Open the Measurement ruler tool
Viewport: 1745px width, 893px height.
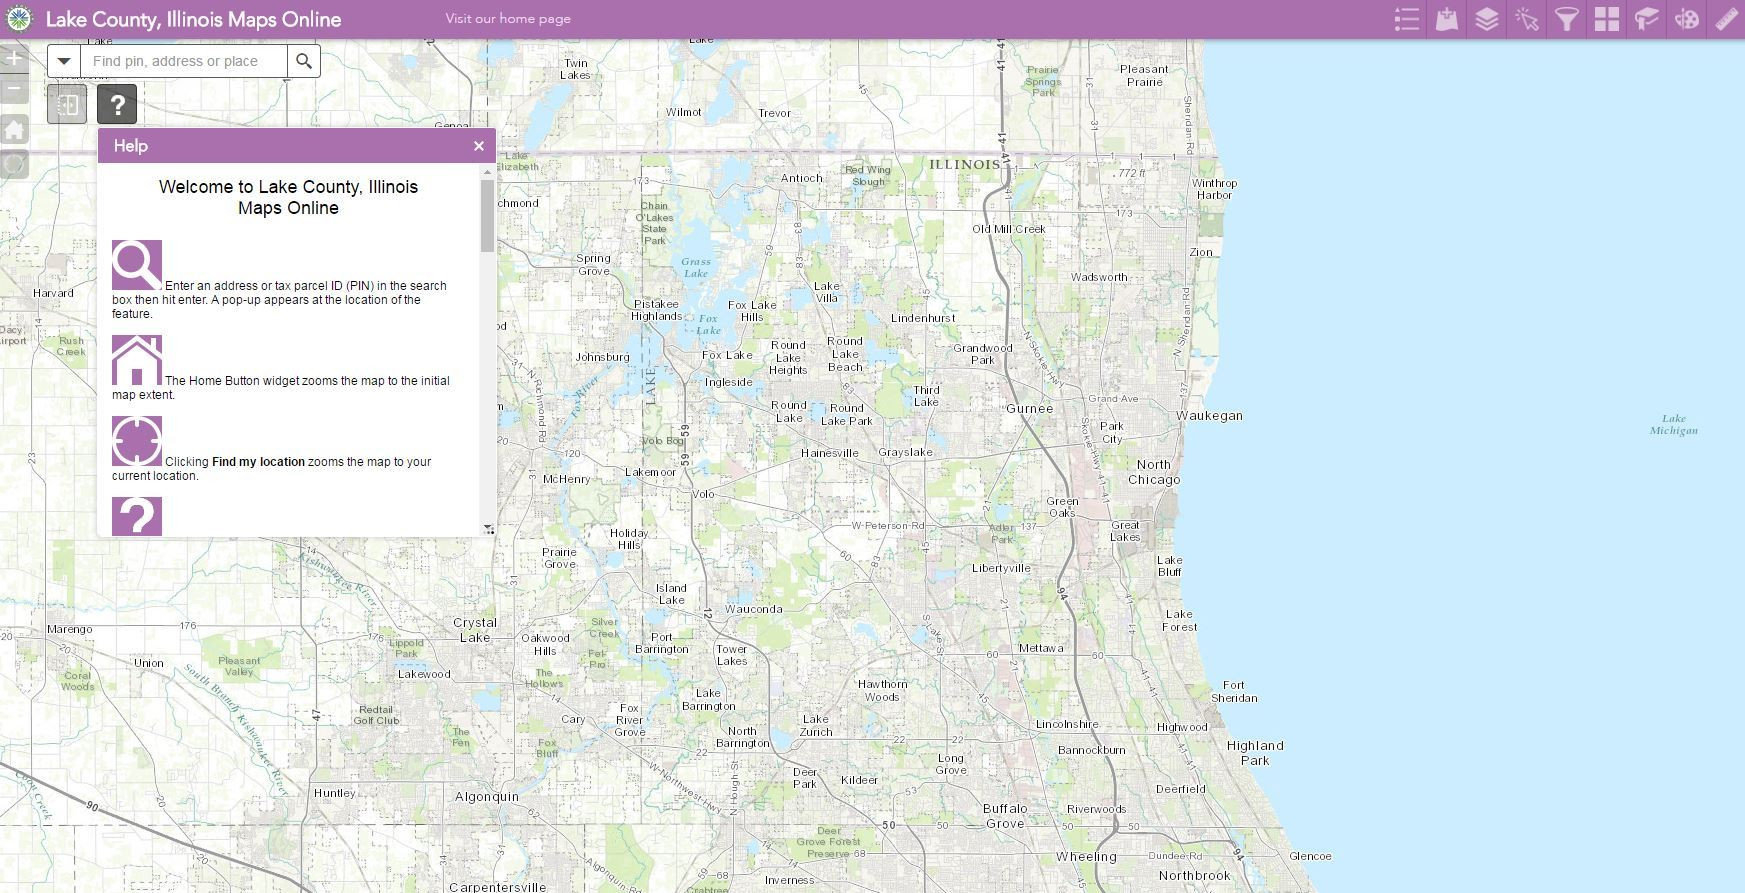(1727, 20)
